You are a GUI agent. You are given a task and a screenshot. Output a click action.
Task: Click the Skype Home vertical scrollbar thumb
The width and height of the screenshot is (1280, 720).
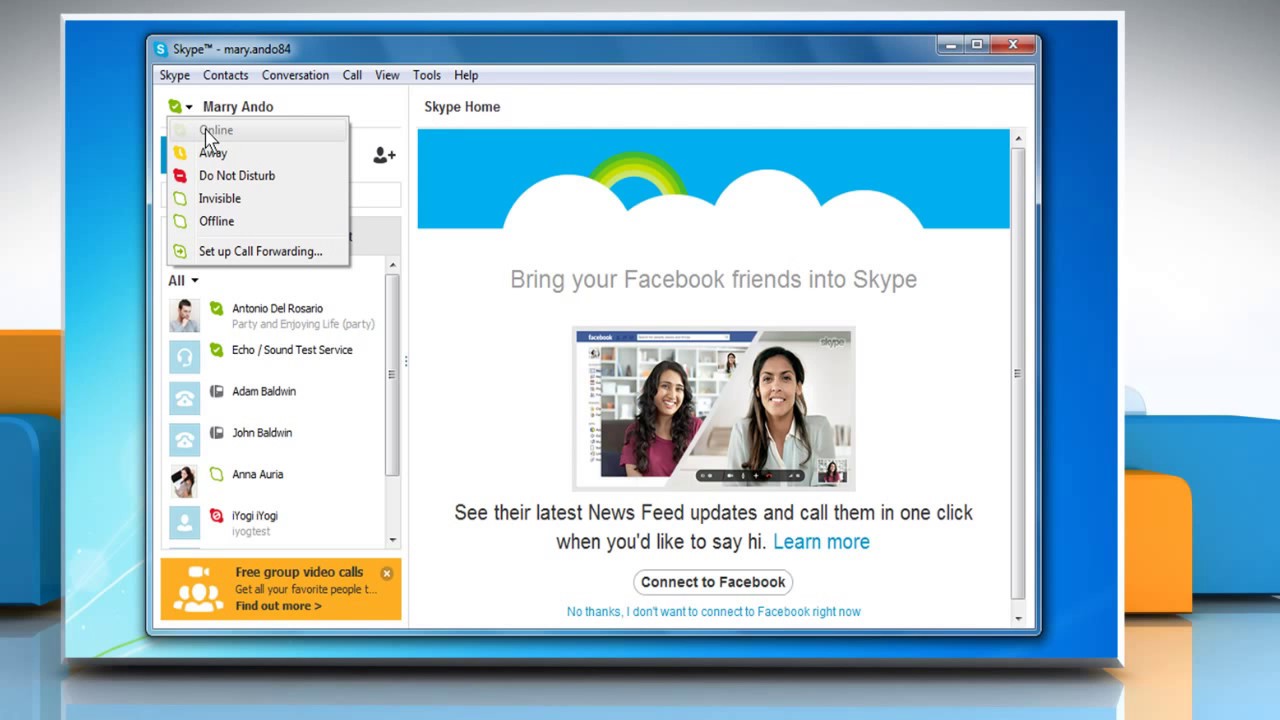pos(1018,373)
